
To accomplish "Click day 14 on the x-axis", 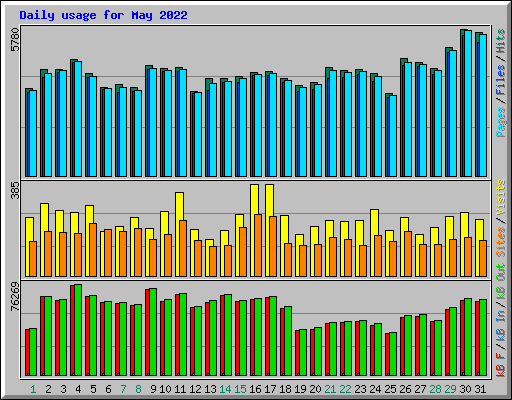I will (225, 389).
